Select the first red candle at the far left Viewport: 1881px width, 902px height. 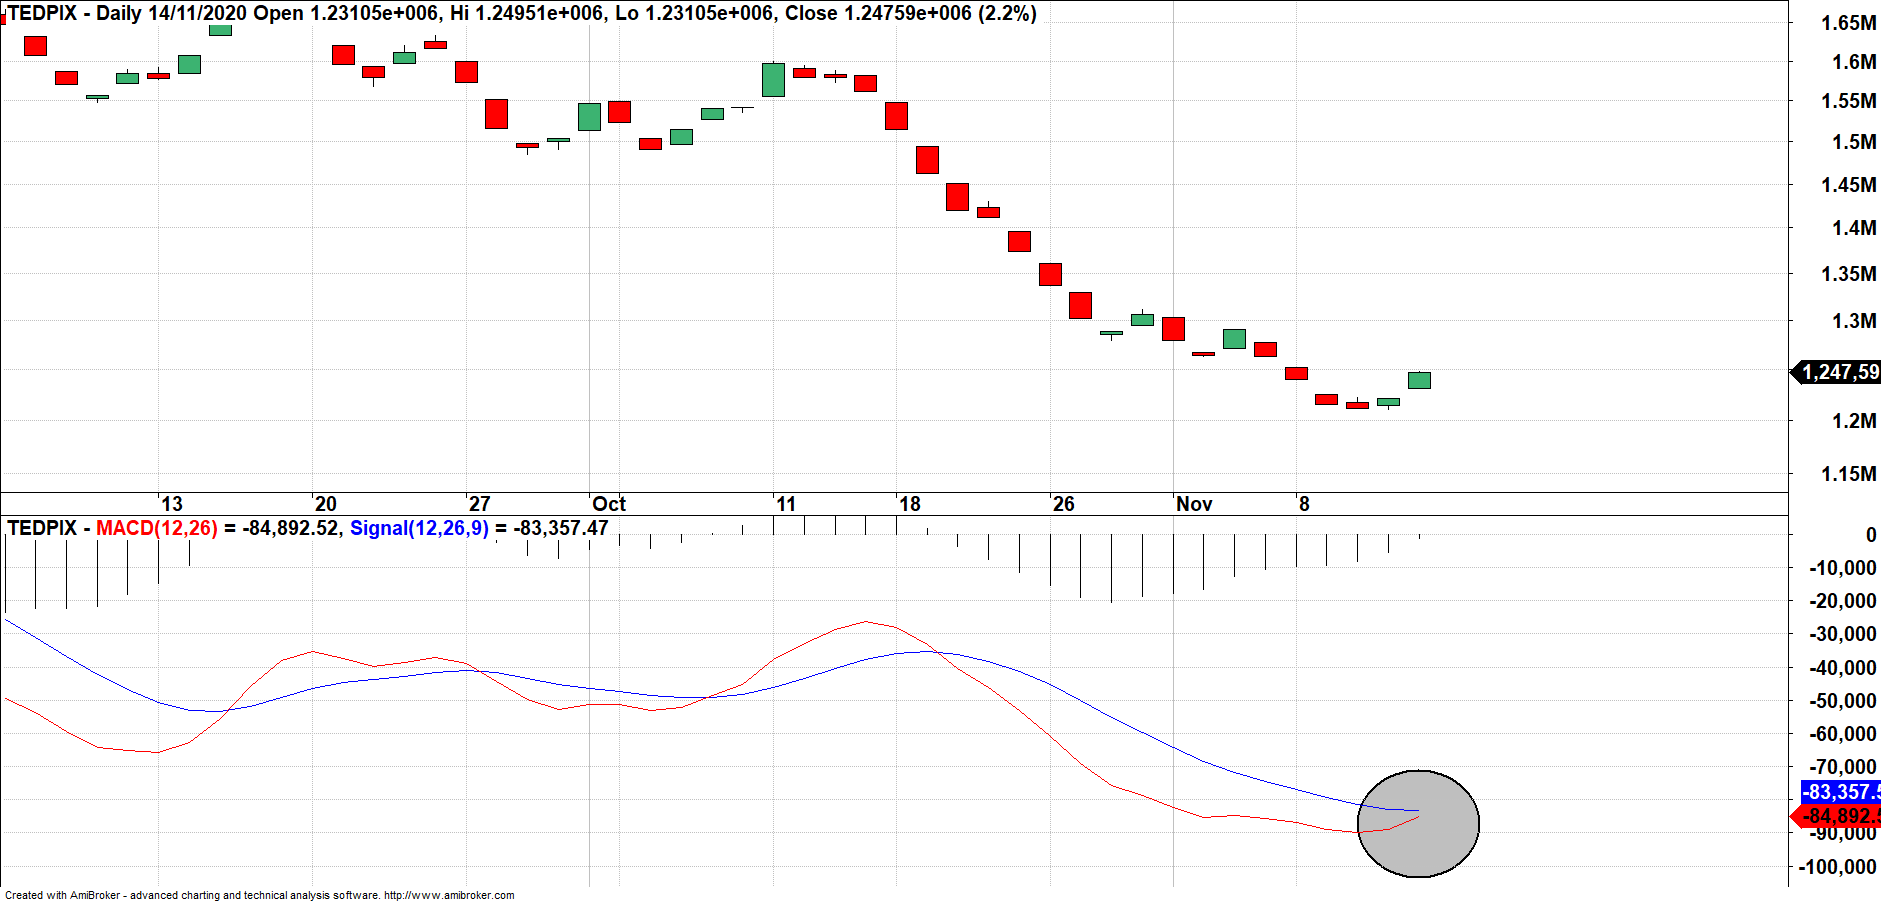tap(35, 46)
